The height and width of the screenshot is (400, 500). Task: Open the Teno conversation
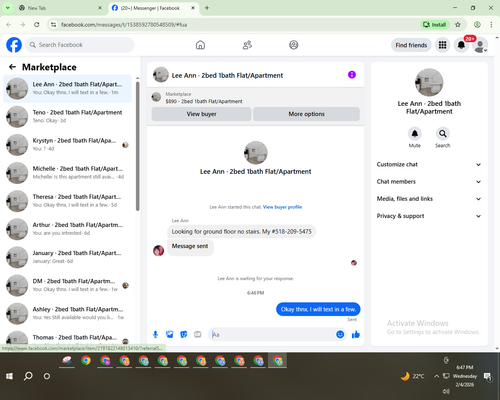[x=67, y=117]
